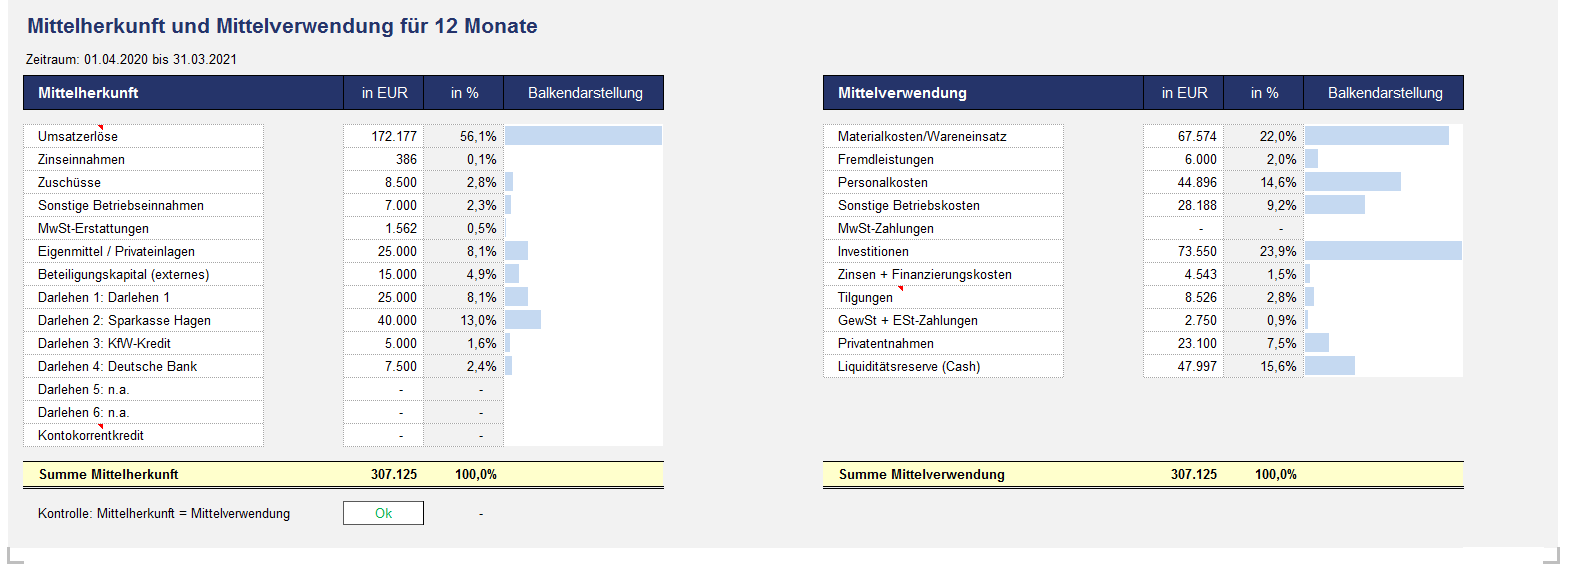Click the Darlehen 2: Sparkasse Hagen label
The height and width of the screenshot is (578, 1570).
124,320
